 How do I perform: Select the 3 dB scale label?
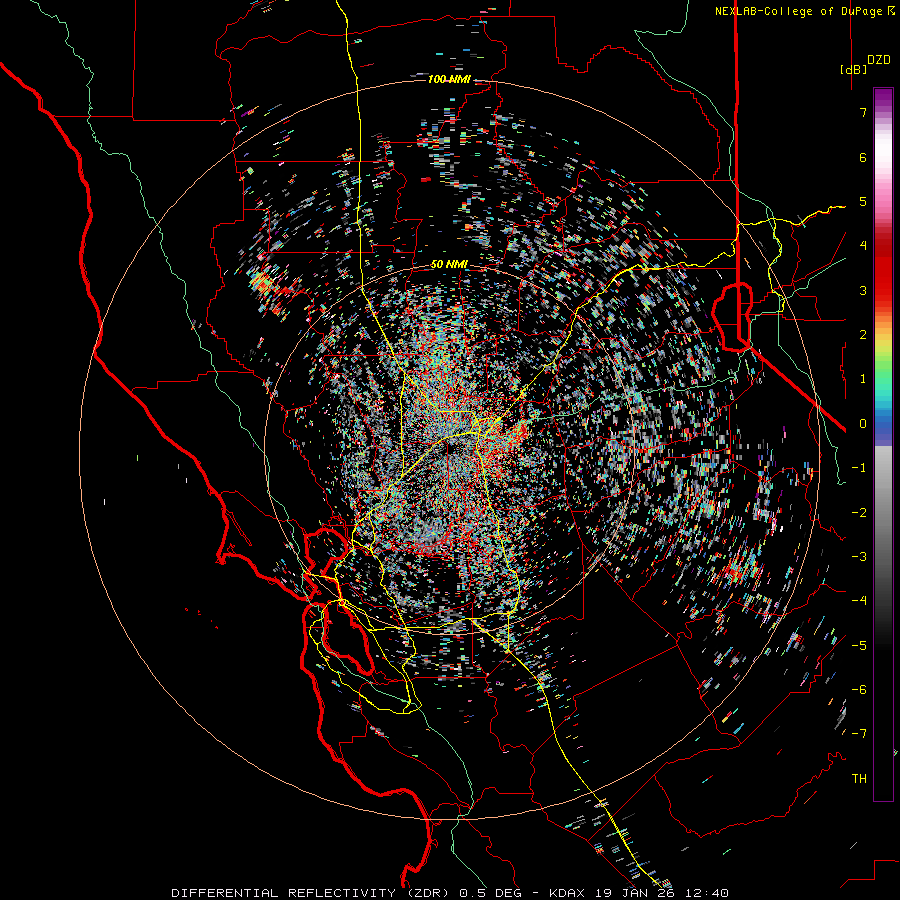(x=863, y=290)
